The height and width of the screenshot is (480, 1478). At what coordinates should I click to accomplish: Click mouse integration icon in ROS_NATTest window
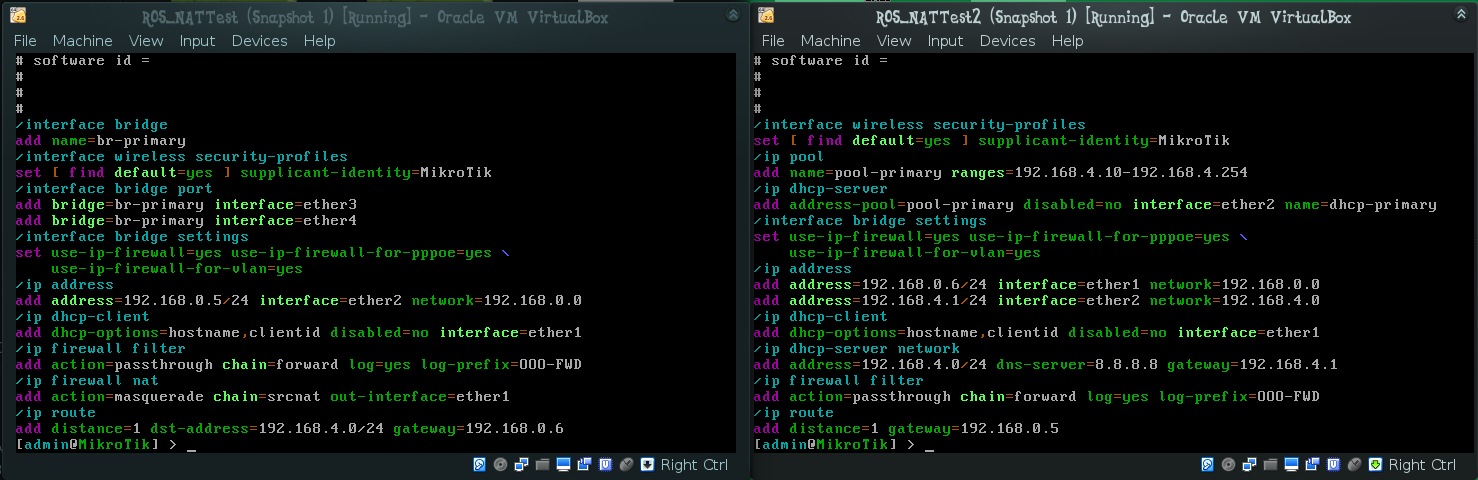click(x=626, y=464)
